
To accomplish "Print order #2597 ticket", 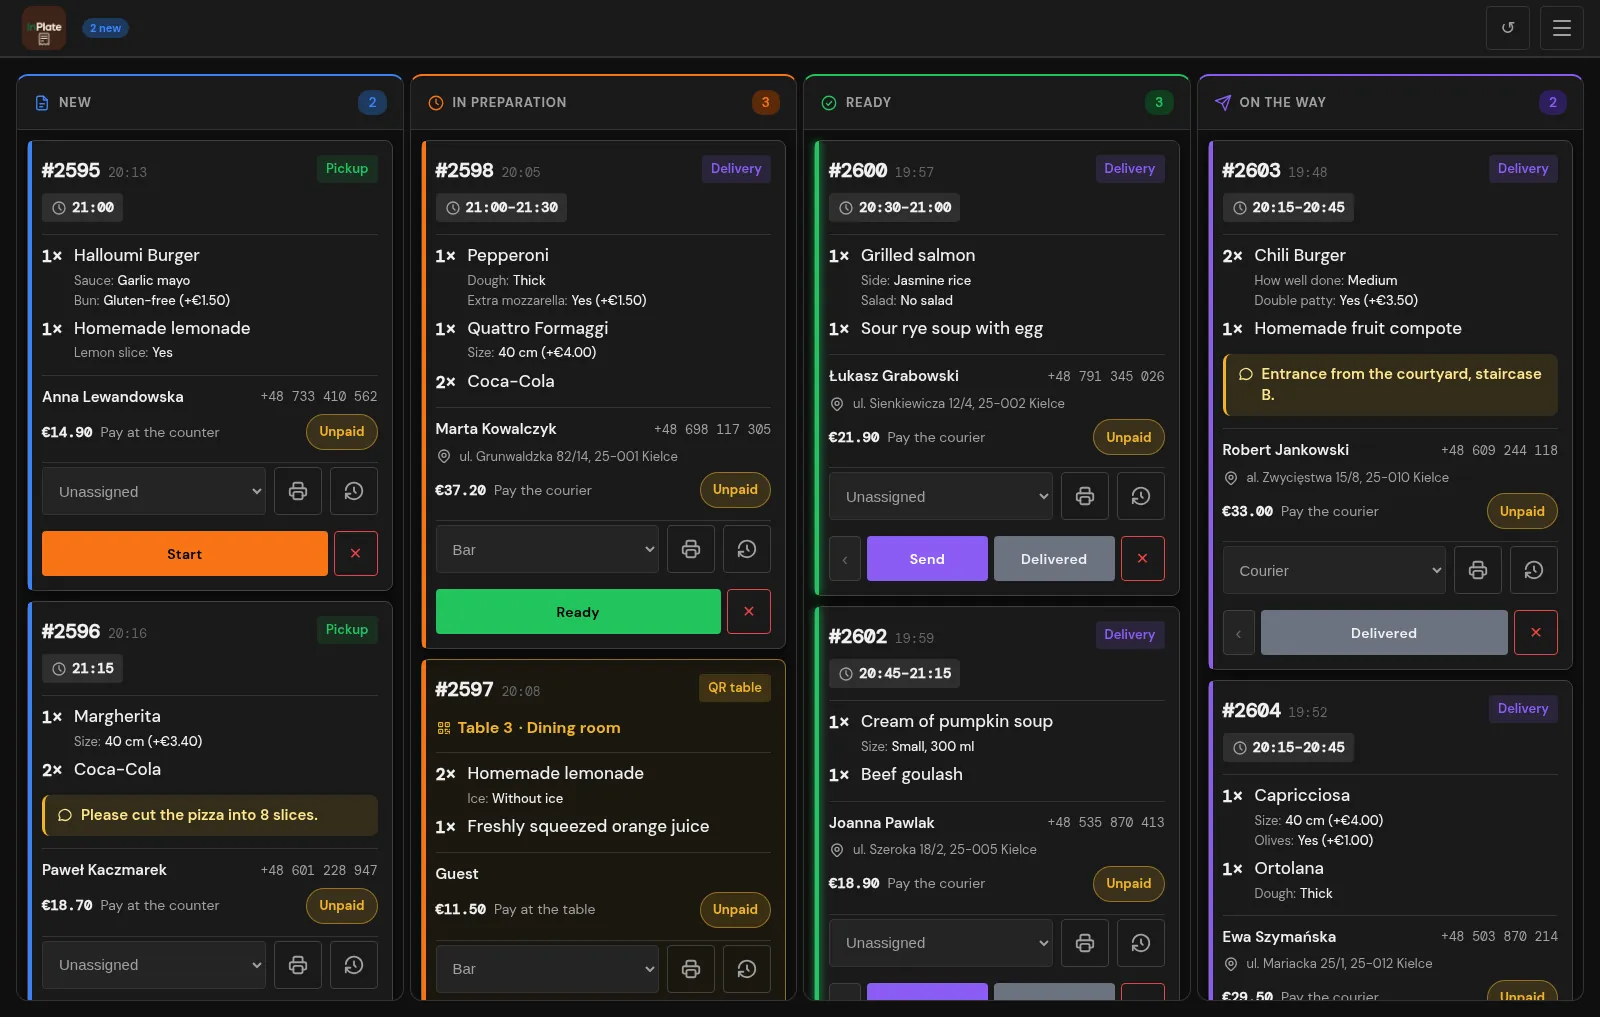I will point(691,969).
